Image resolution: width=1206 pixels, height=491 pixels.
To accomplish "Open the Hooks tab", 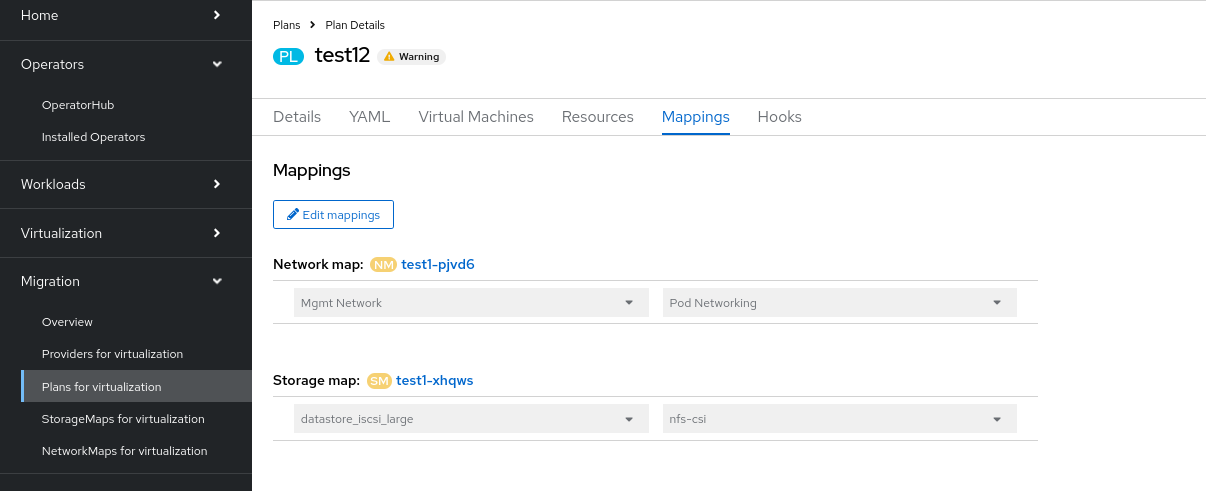I will (779, 117).
